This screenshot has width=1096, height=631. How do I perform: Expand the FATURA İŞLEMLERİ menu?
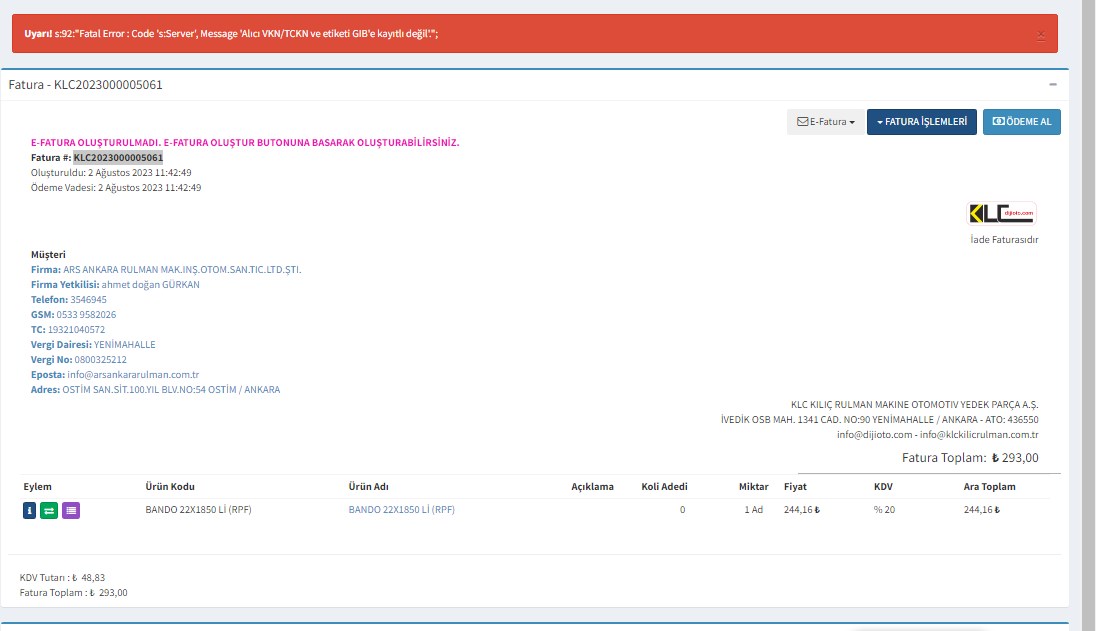click(921, 122)
